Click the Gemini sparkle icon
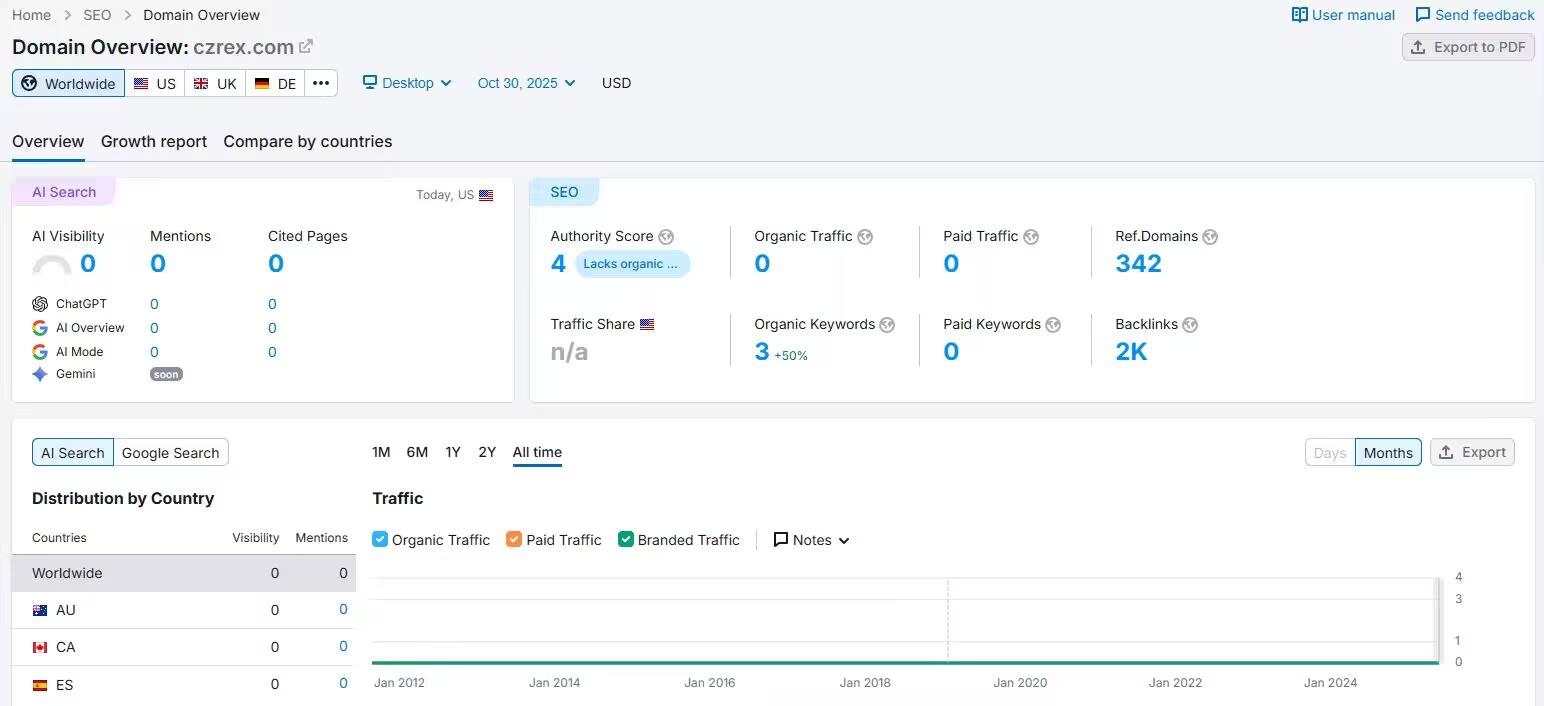 (x=40, y=374)
